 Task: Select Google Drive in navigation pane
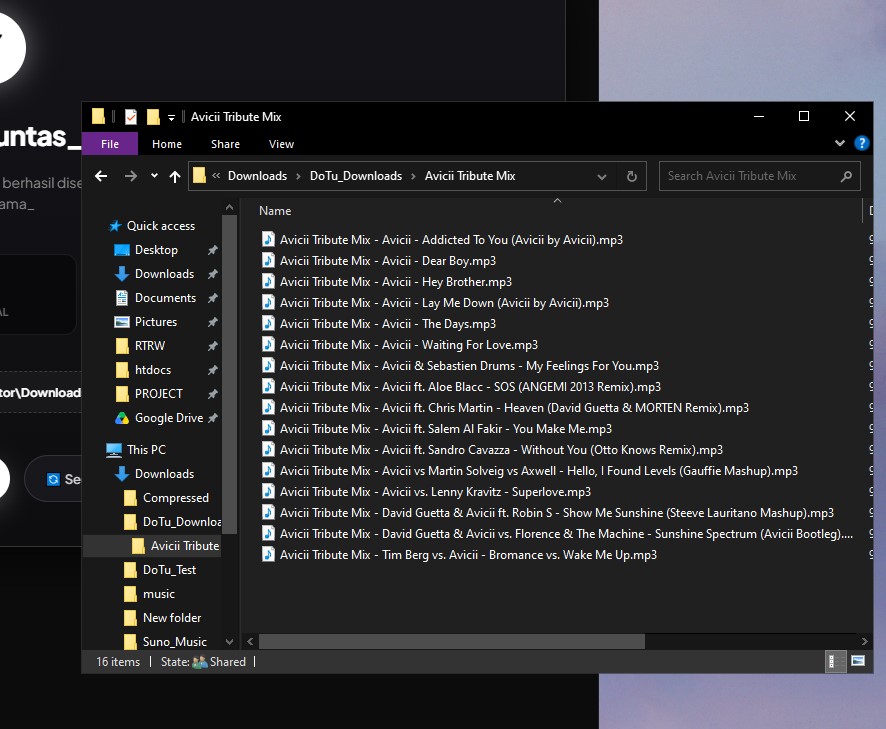169,418
